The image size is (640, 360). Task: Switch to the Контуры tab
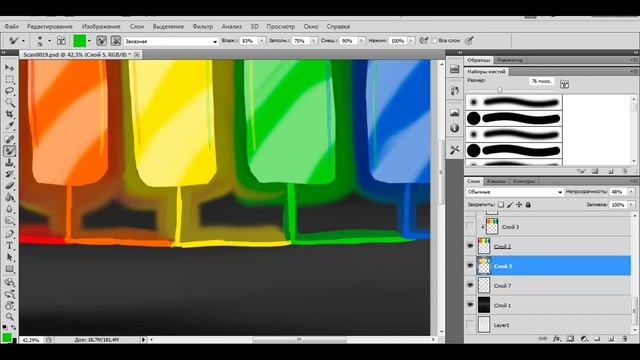pyautogui.click(x=524, y=181)
